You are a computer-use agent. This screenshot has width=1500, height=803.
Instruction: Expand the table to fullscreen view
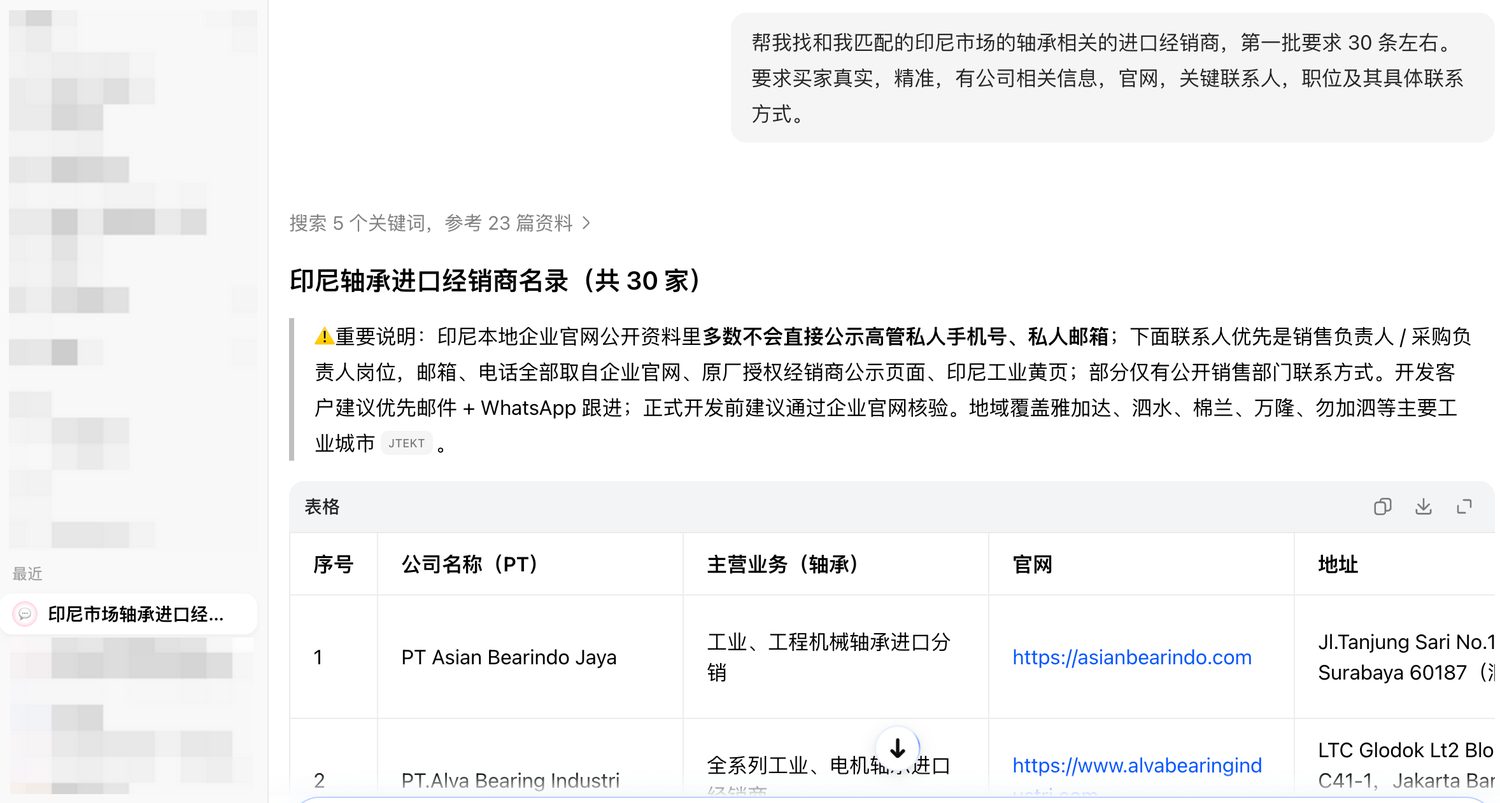(x=1464, y=507)
